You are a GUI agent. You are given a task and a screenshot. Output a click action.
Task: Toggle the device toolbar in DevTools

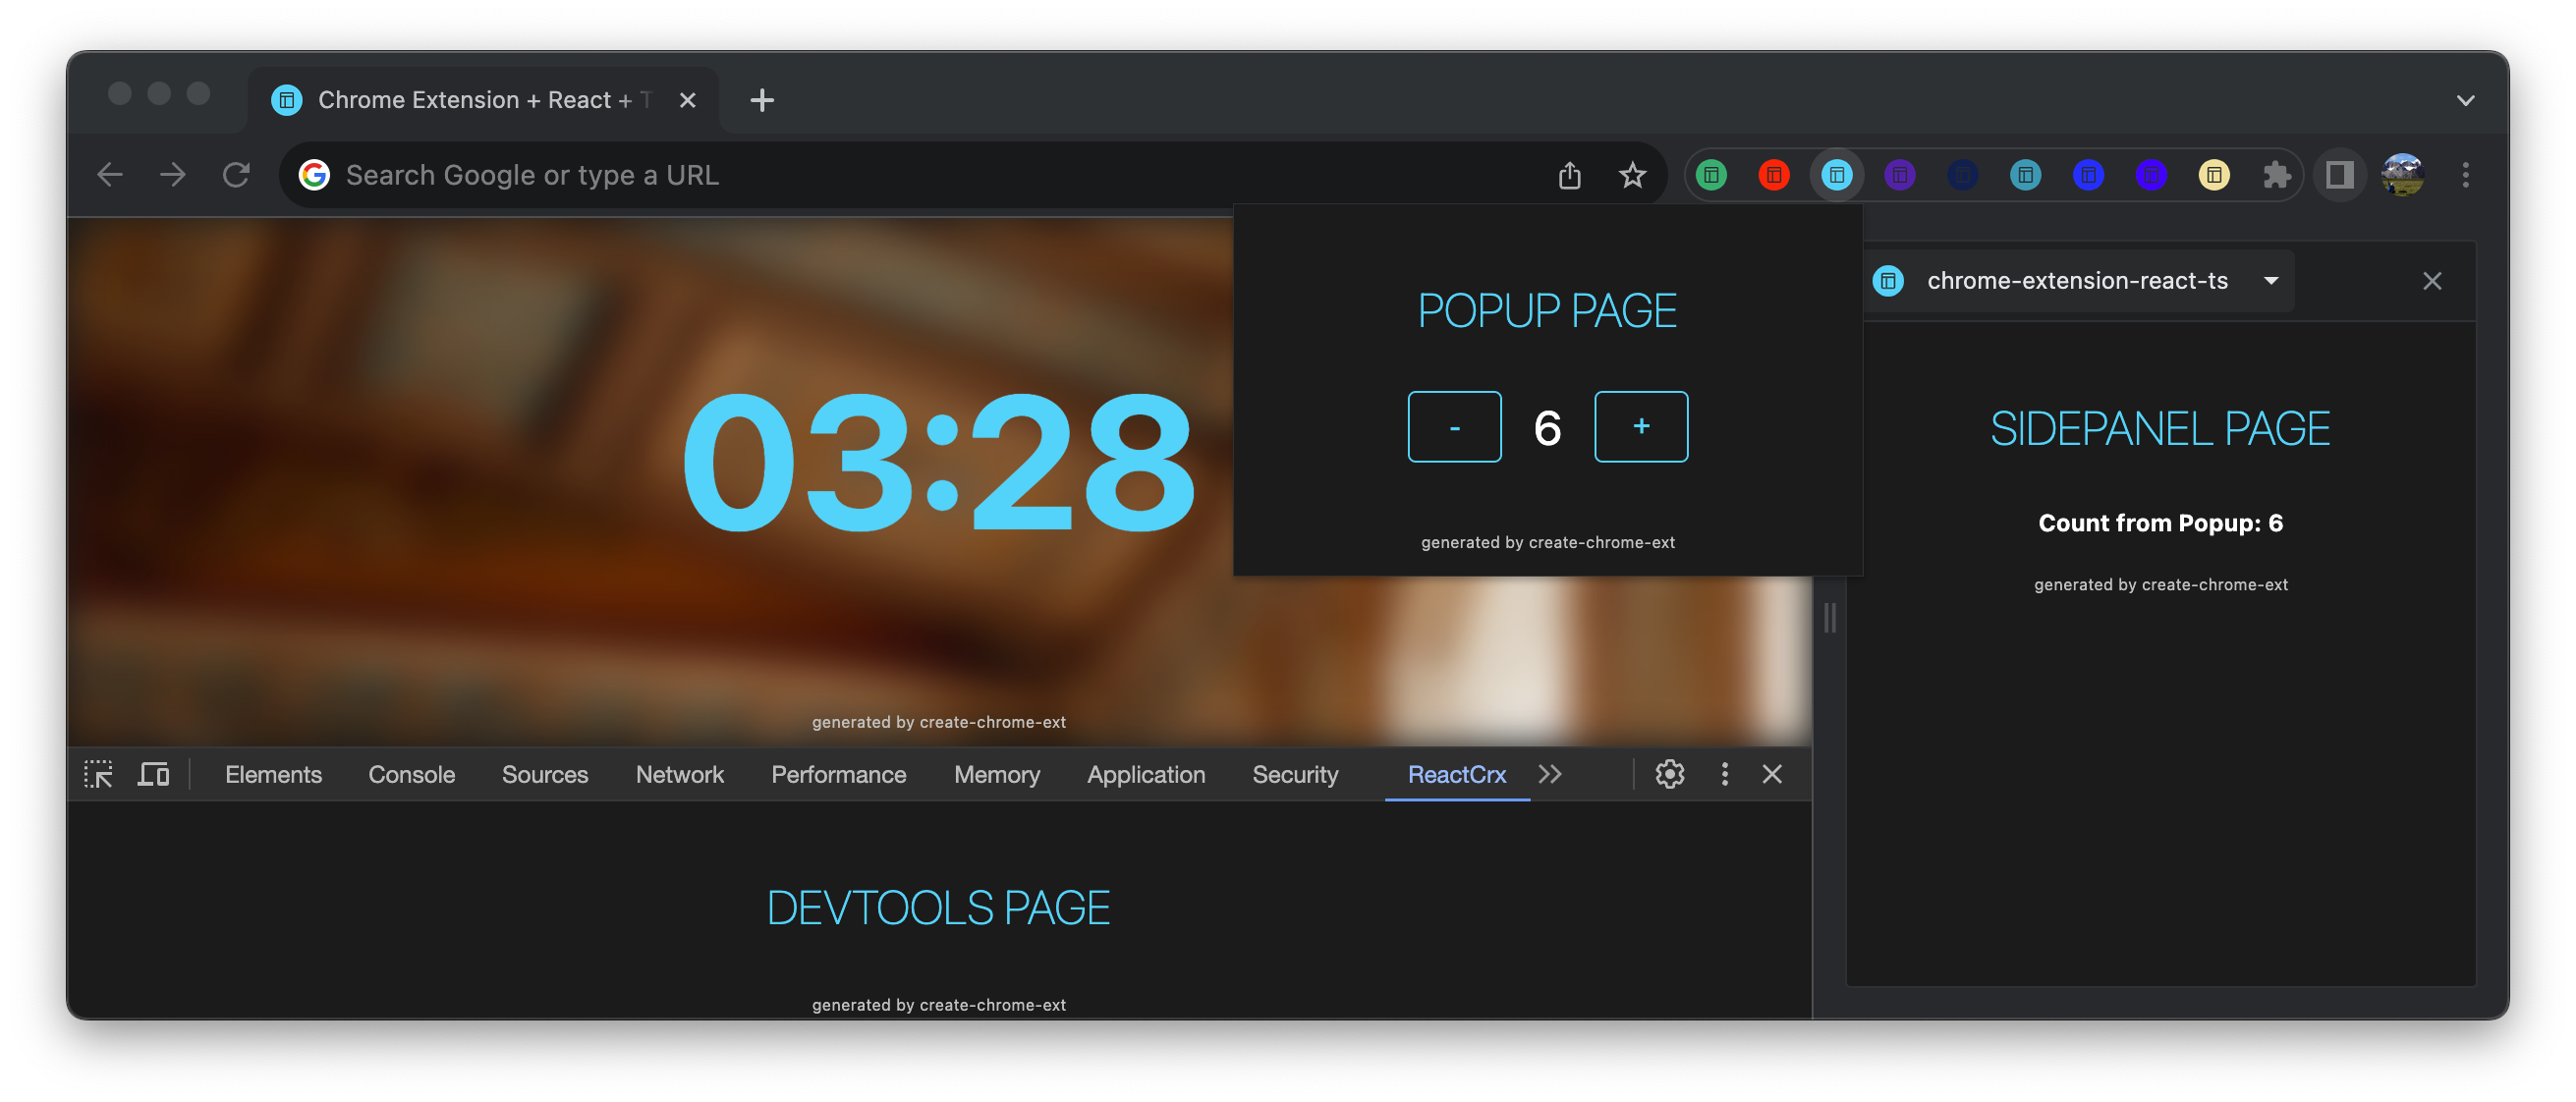click(153, 774)
